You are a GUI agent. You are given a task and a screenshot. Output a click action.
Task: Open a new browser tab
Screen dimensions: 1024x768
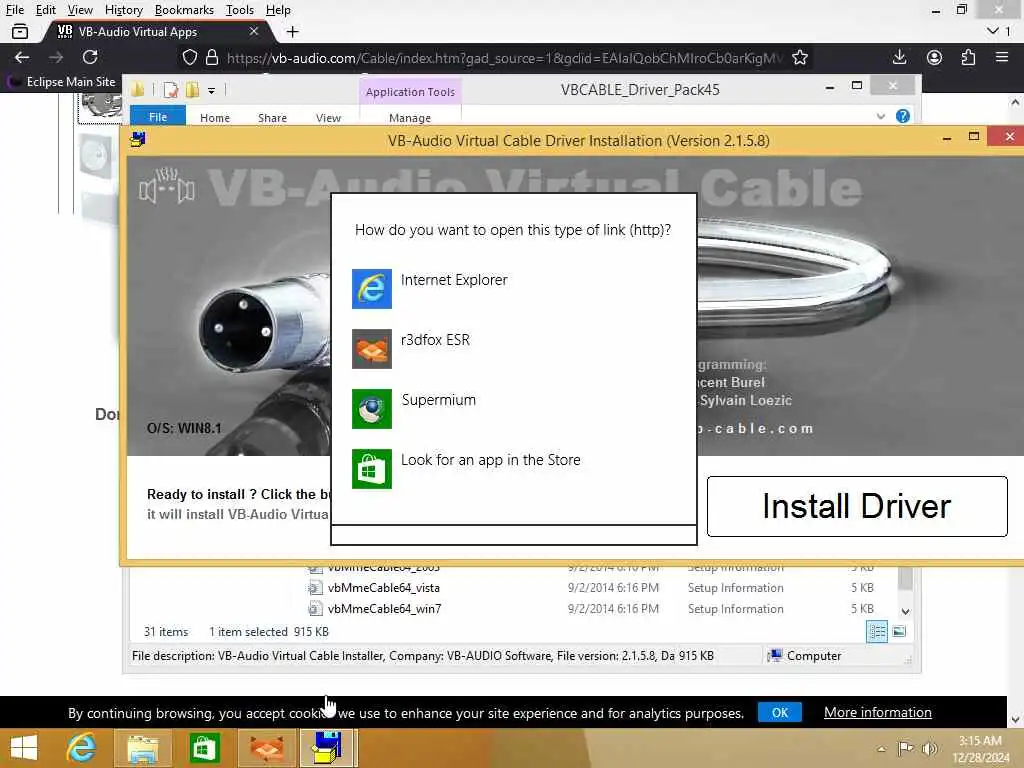point(293,31)
